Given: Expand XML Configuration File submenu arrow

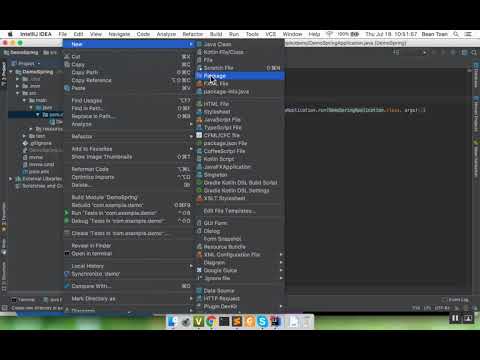Looking at the screenshot, I should point(281,254).
